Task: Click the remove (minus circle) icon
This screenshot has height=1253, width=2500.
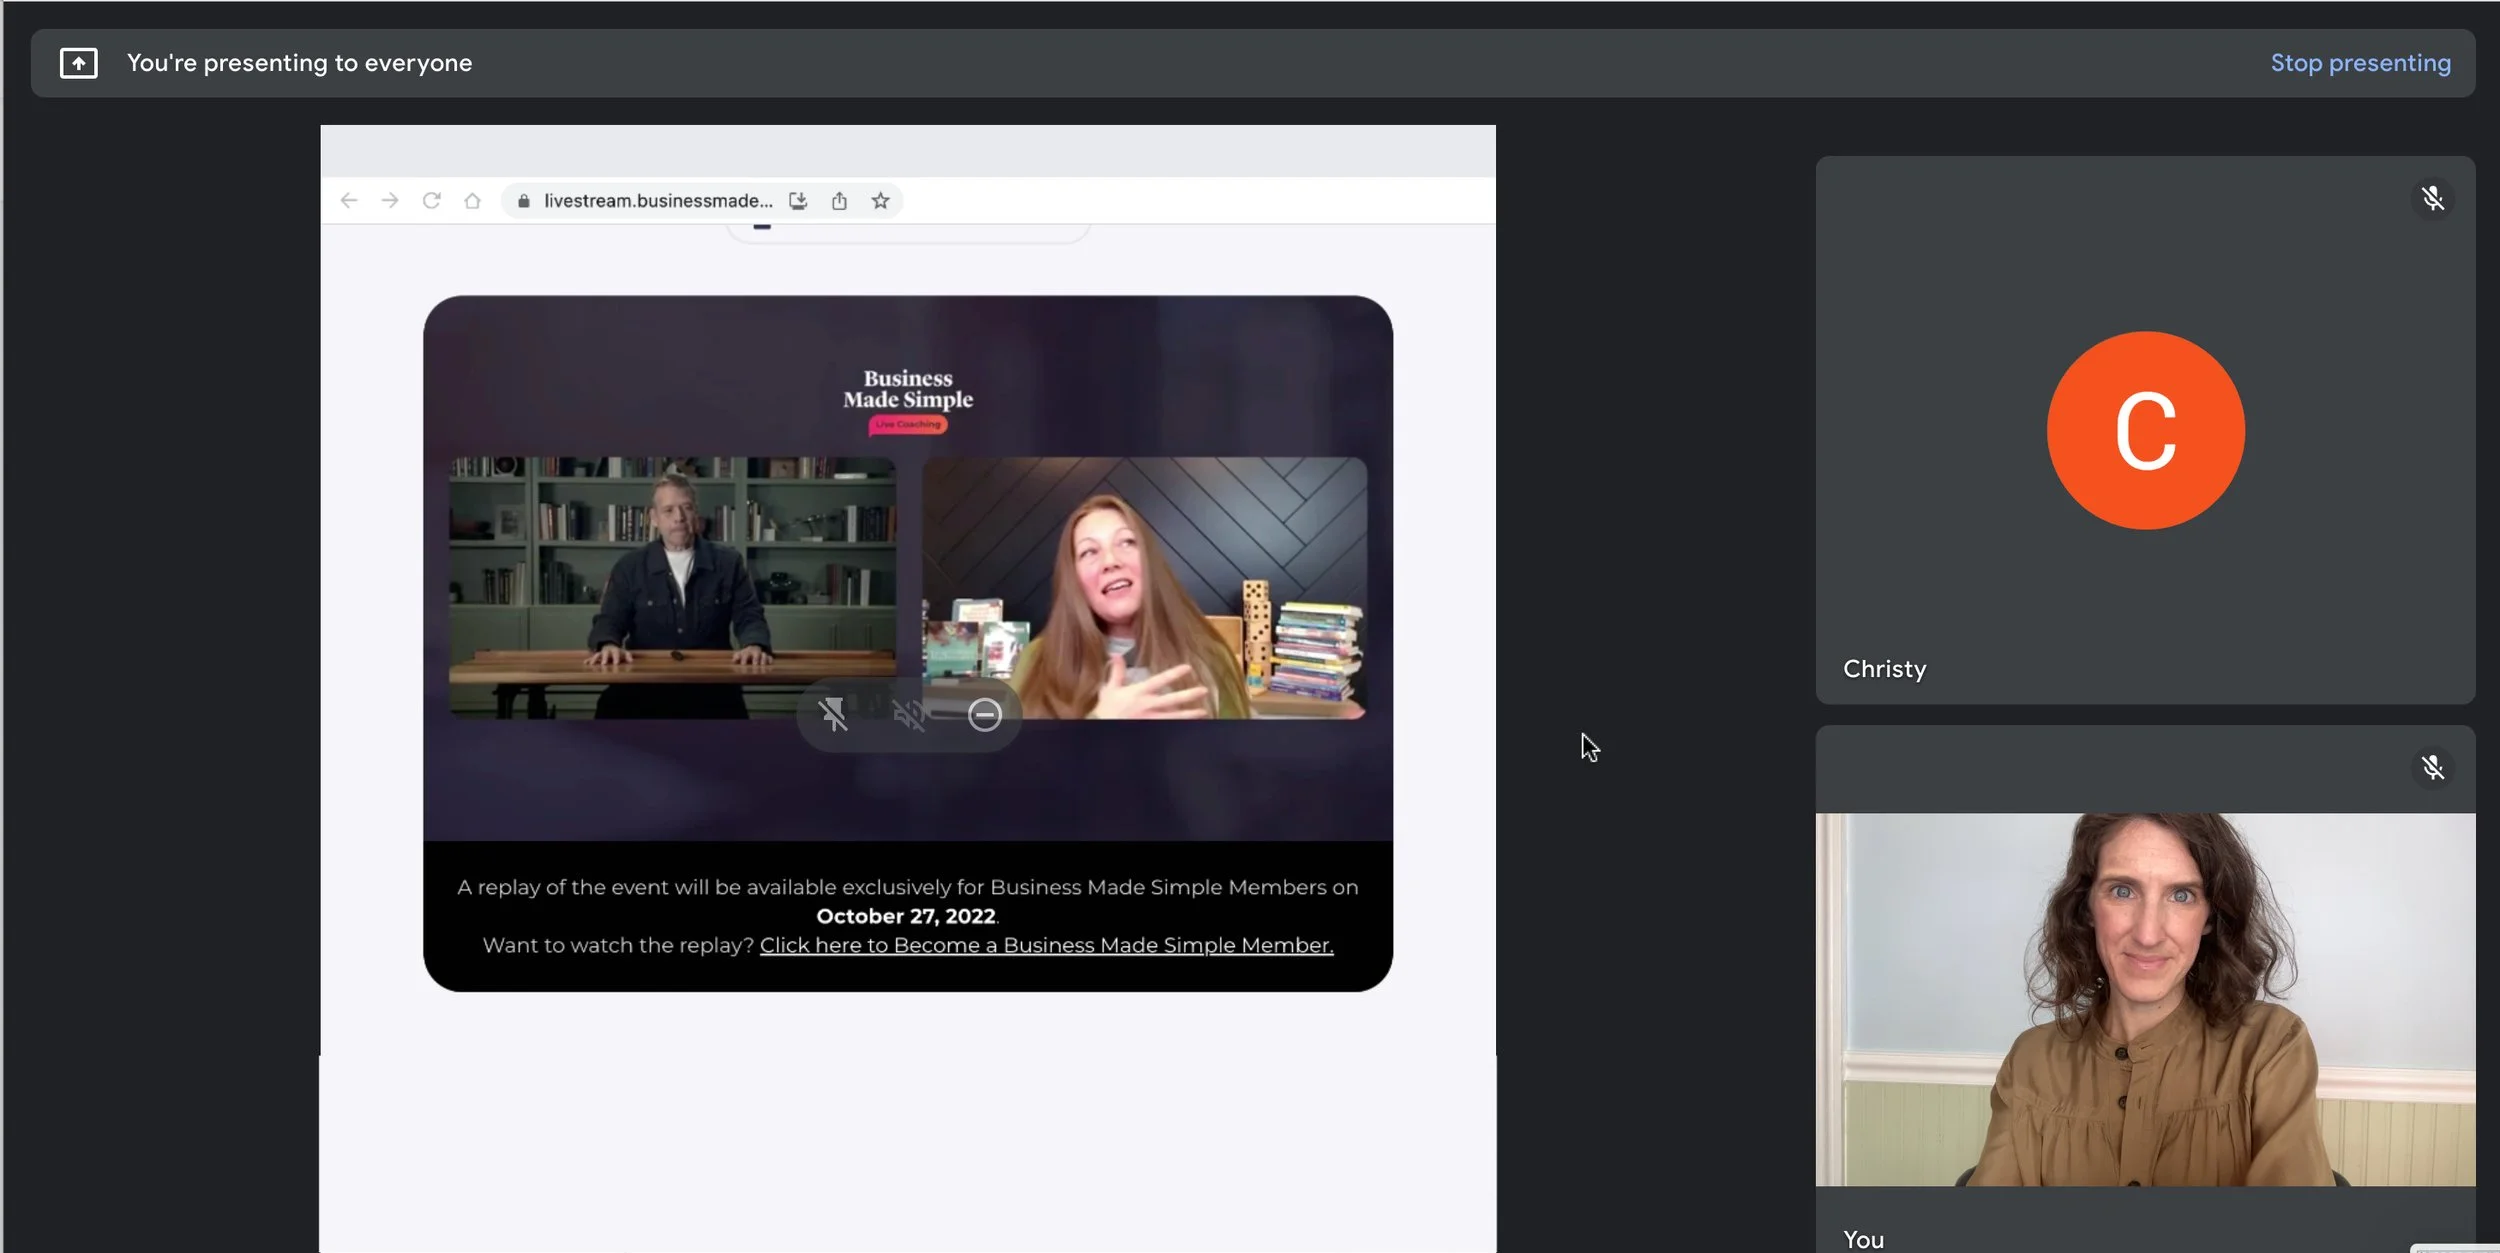Action: (984, 714)
